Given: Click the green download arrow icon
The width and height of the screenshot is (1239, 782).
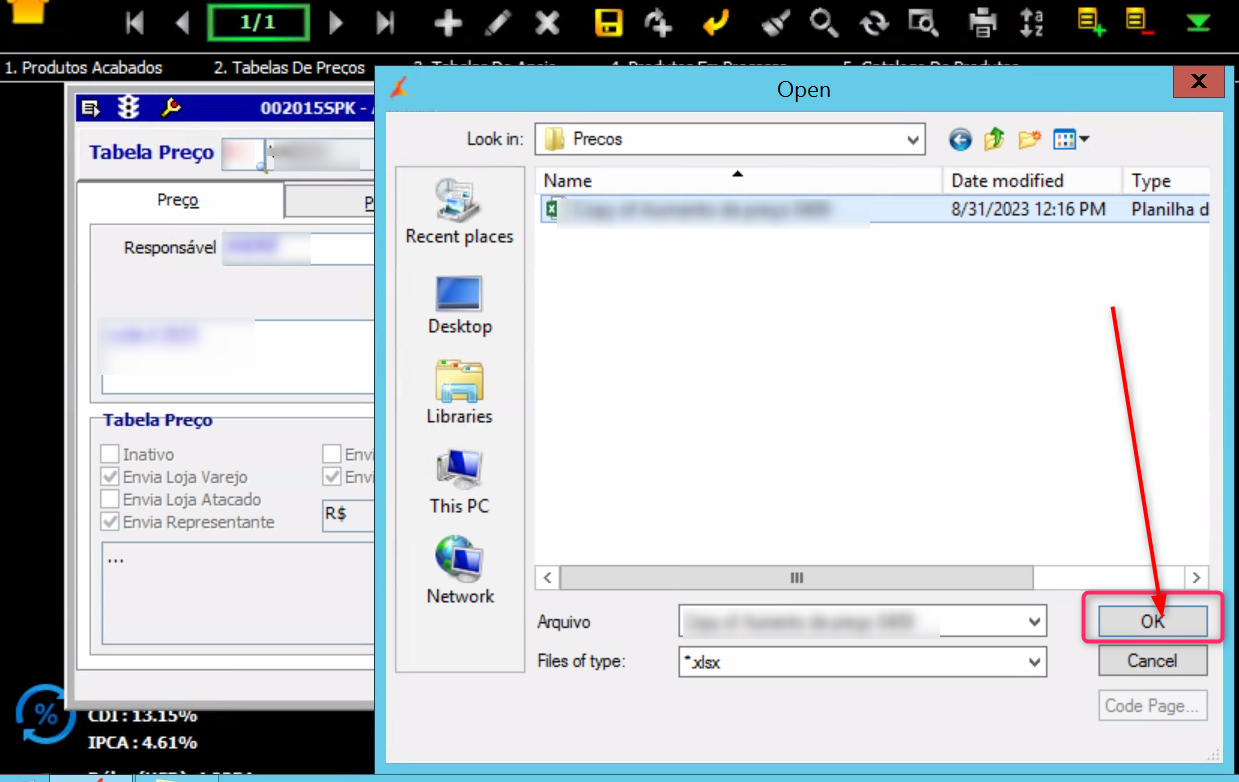Looking at the screenshot, I should (1198, 22).
